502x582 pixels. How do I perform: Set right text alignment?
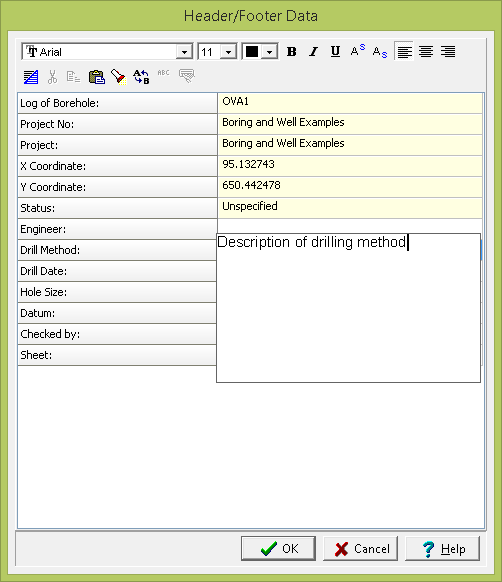[448, 52]
